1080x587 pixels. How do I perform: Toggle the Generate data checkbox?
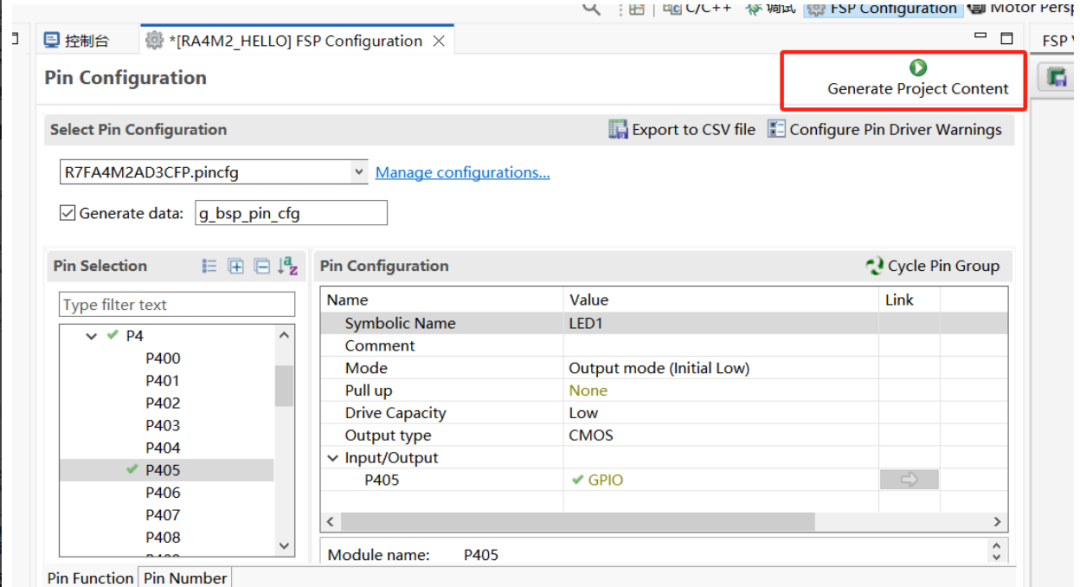pos(68,213)
